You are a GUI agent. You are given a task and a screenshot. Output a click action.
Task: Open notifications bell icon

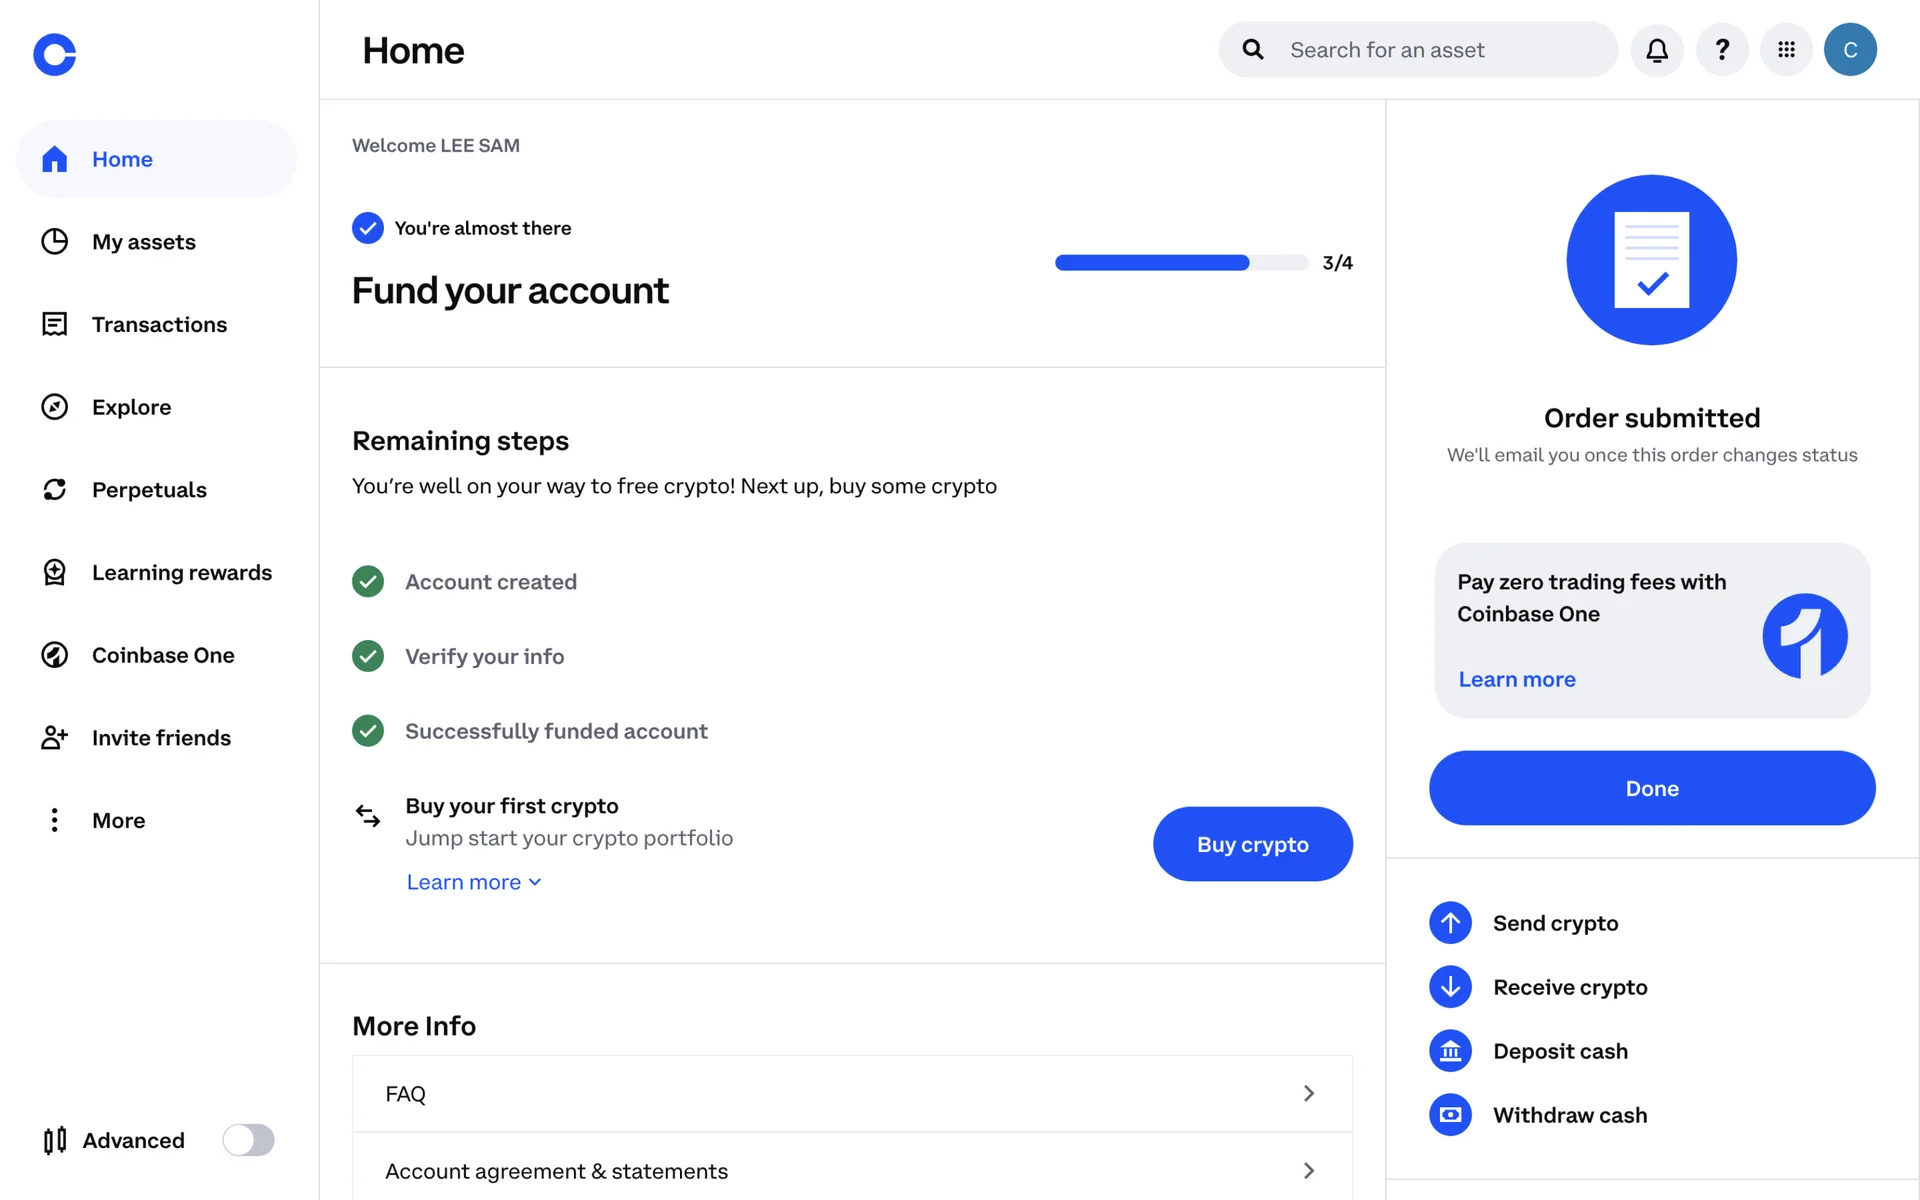[1657, 50]
